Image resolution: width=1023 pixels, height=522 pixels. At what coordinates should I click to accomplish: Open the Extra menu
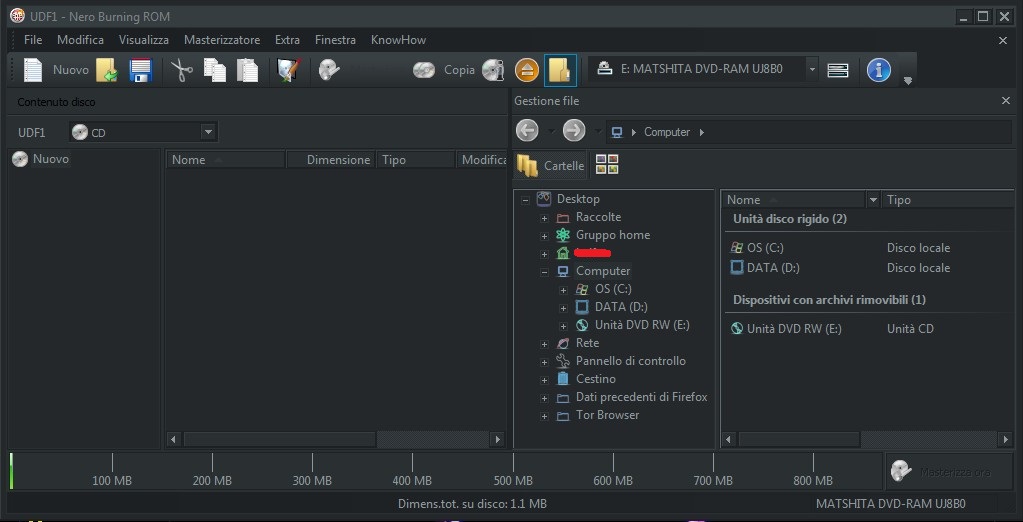coord(287,40)
